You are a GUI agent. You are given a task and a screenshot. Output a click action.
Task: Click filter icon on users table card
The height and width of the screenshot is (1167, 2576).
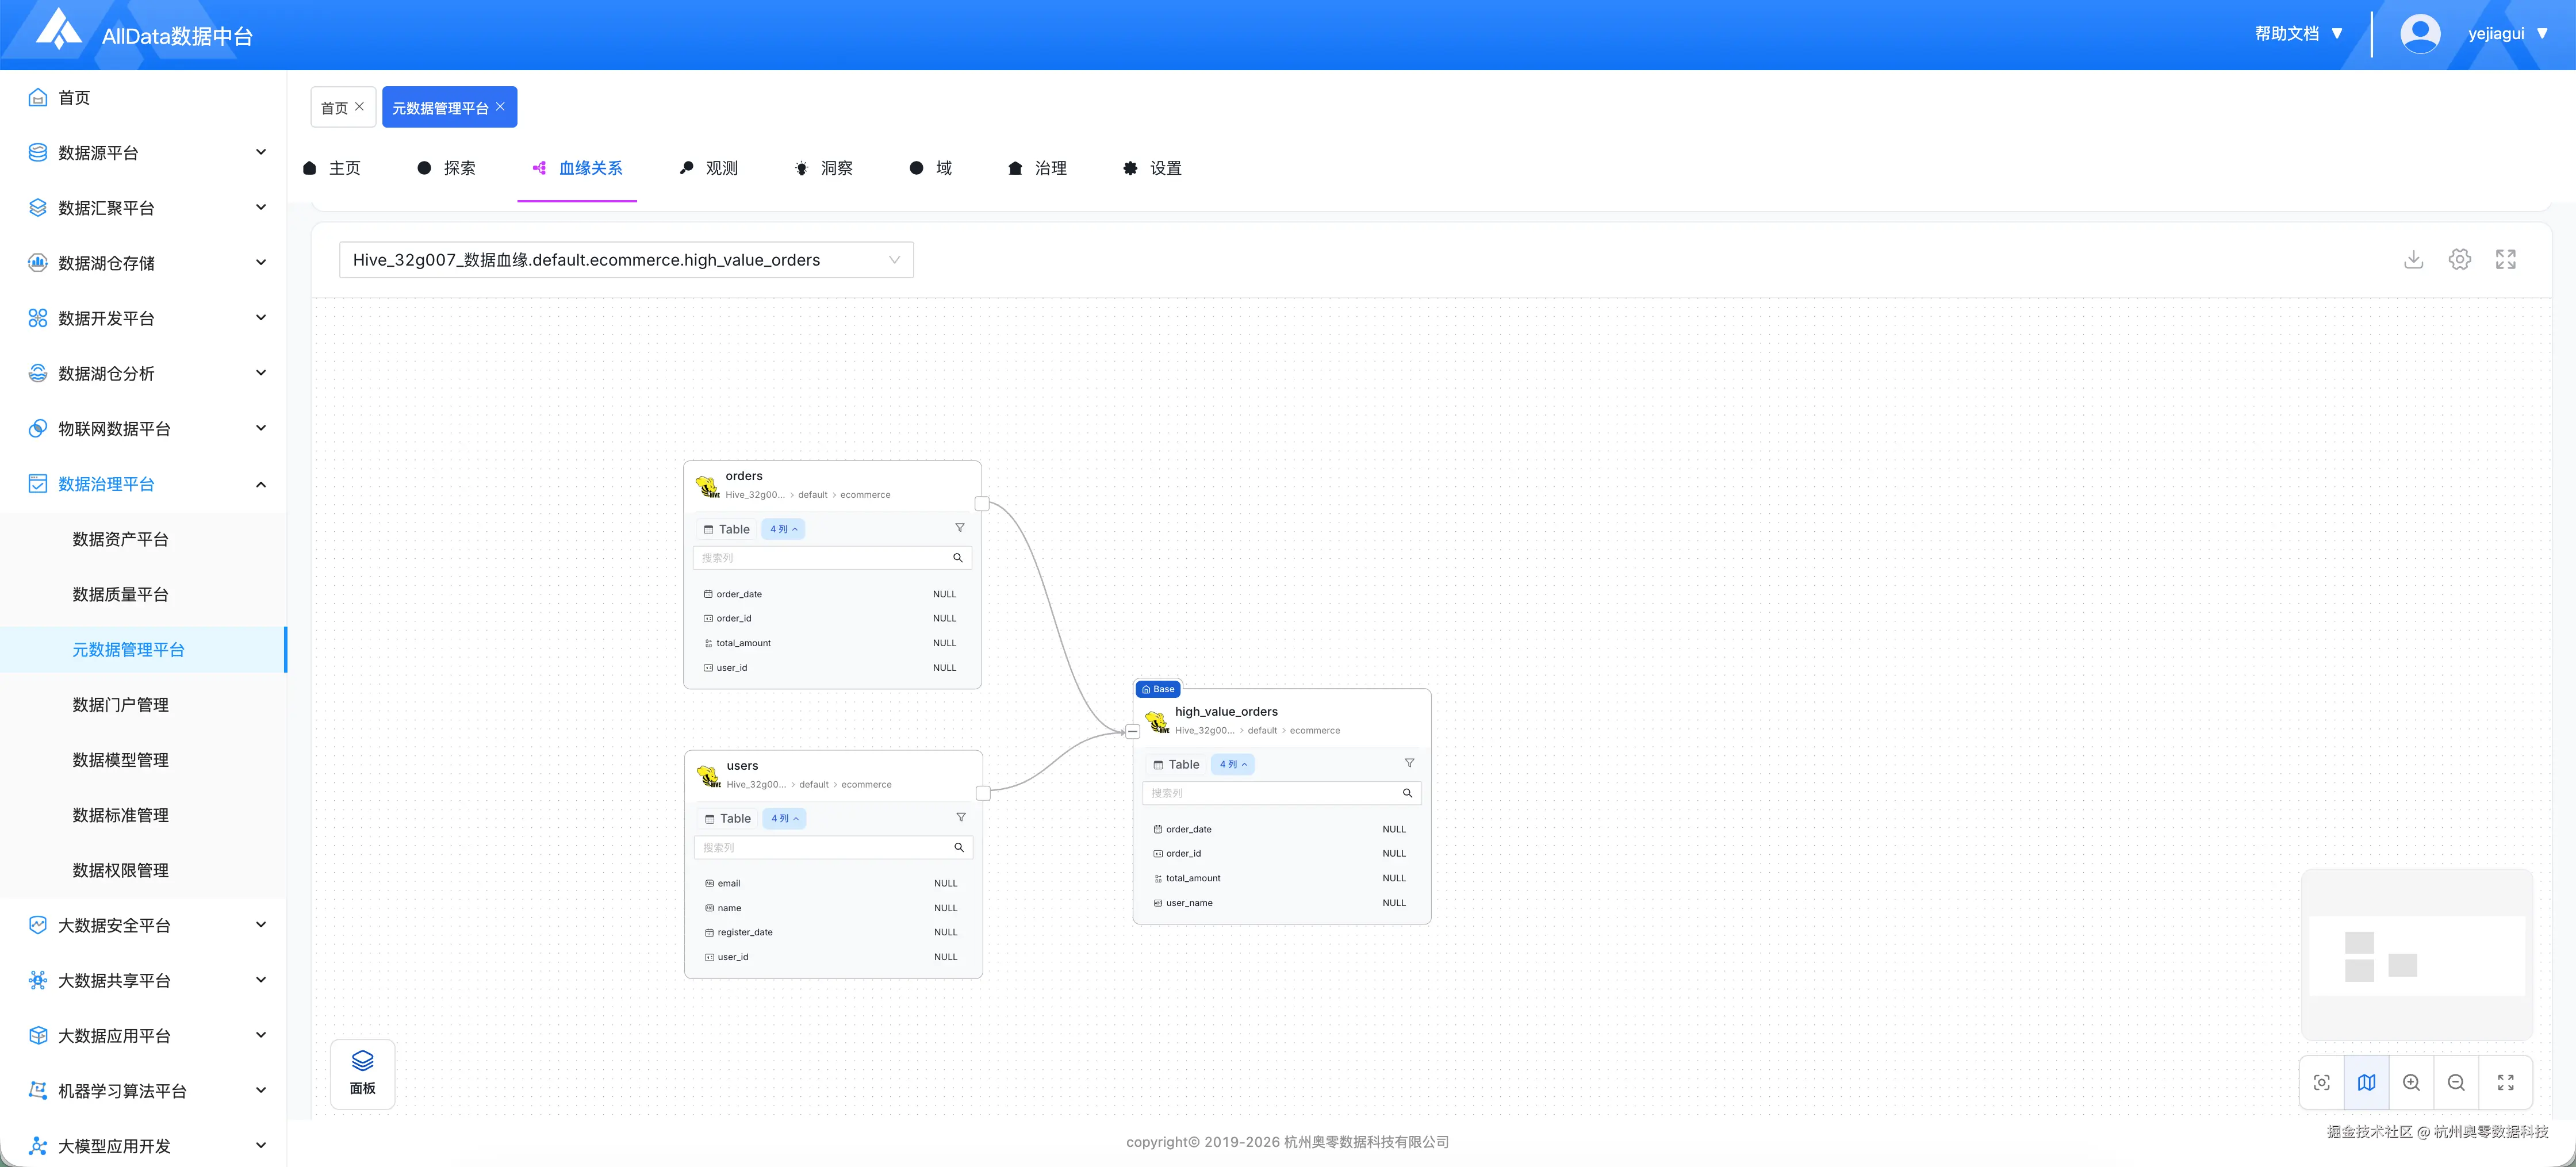pyautogui.click(x=960, y=817)
